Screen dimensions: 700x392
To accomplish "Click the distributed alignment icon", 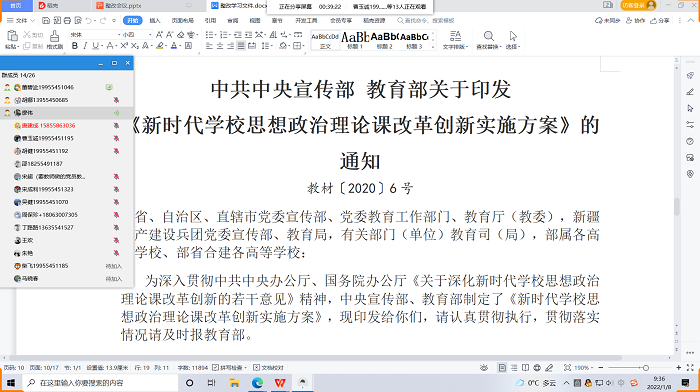I will (x=252, y=46).
